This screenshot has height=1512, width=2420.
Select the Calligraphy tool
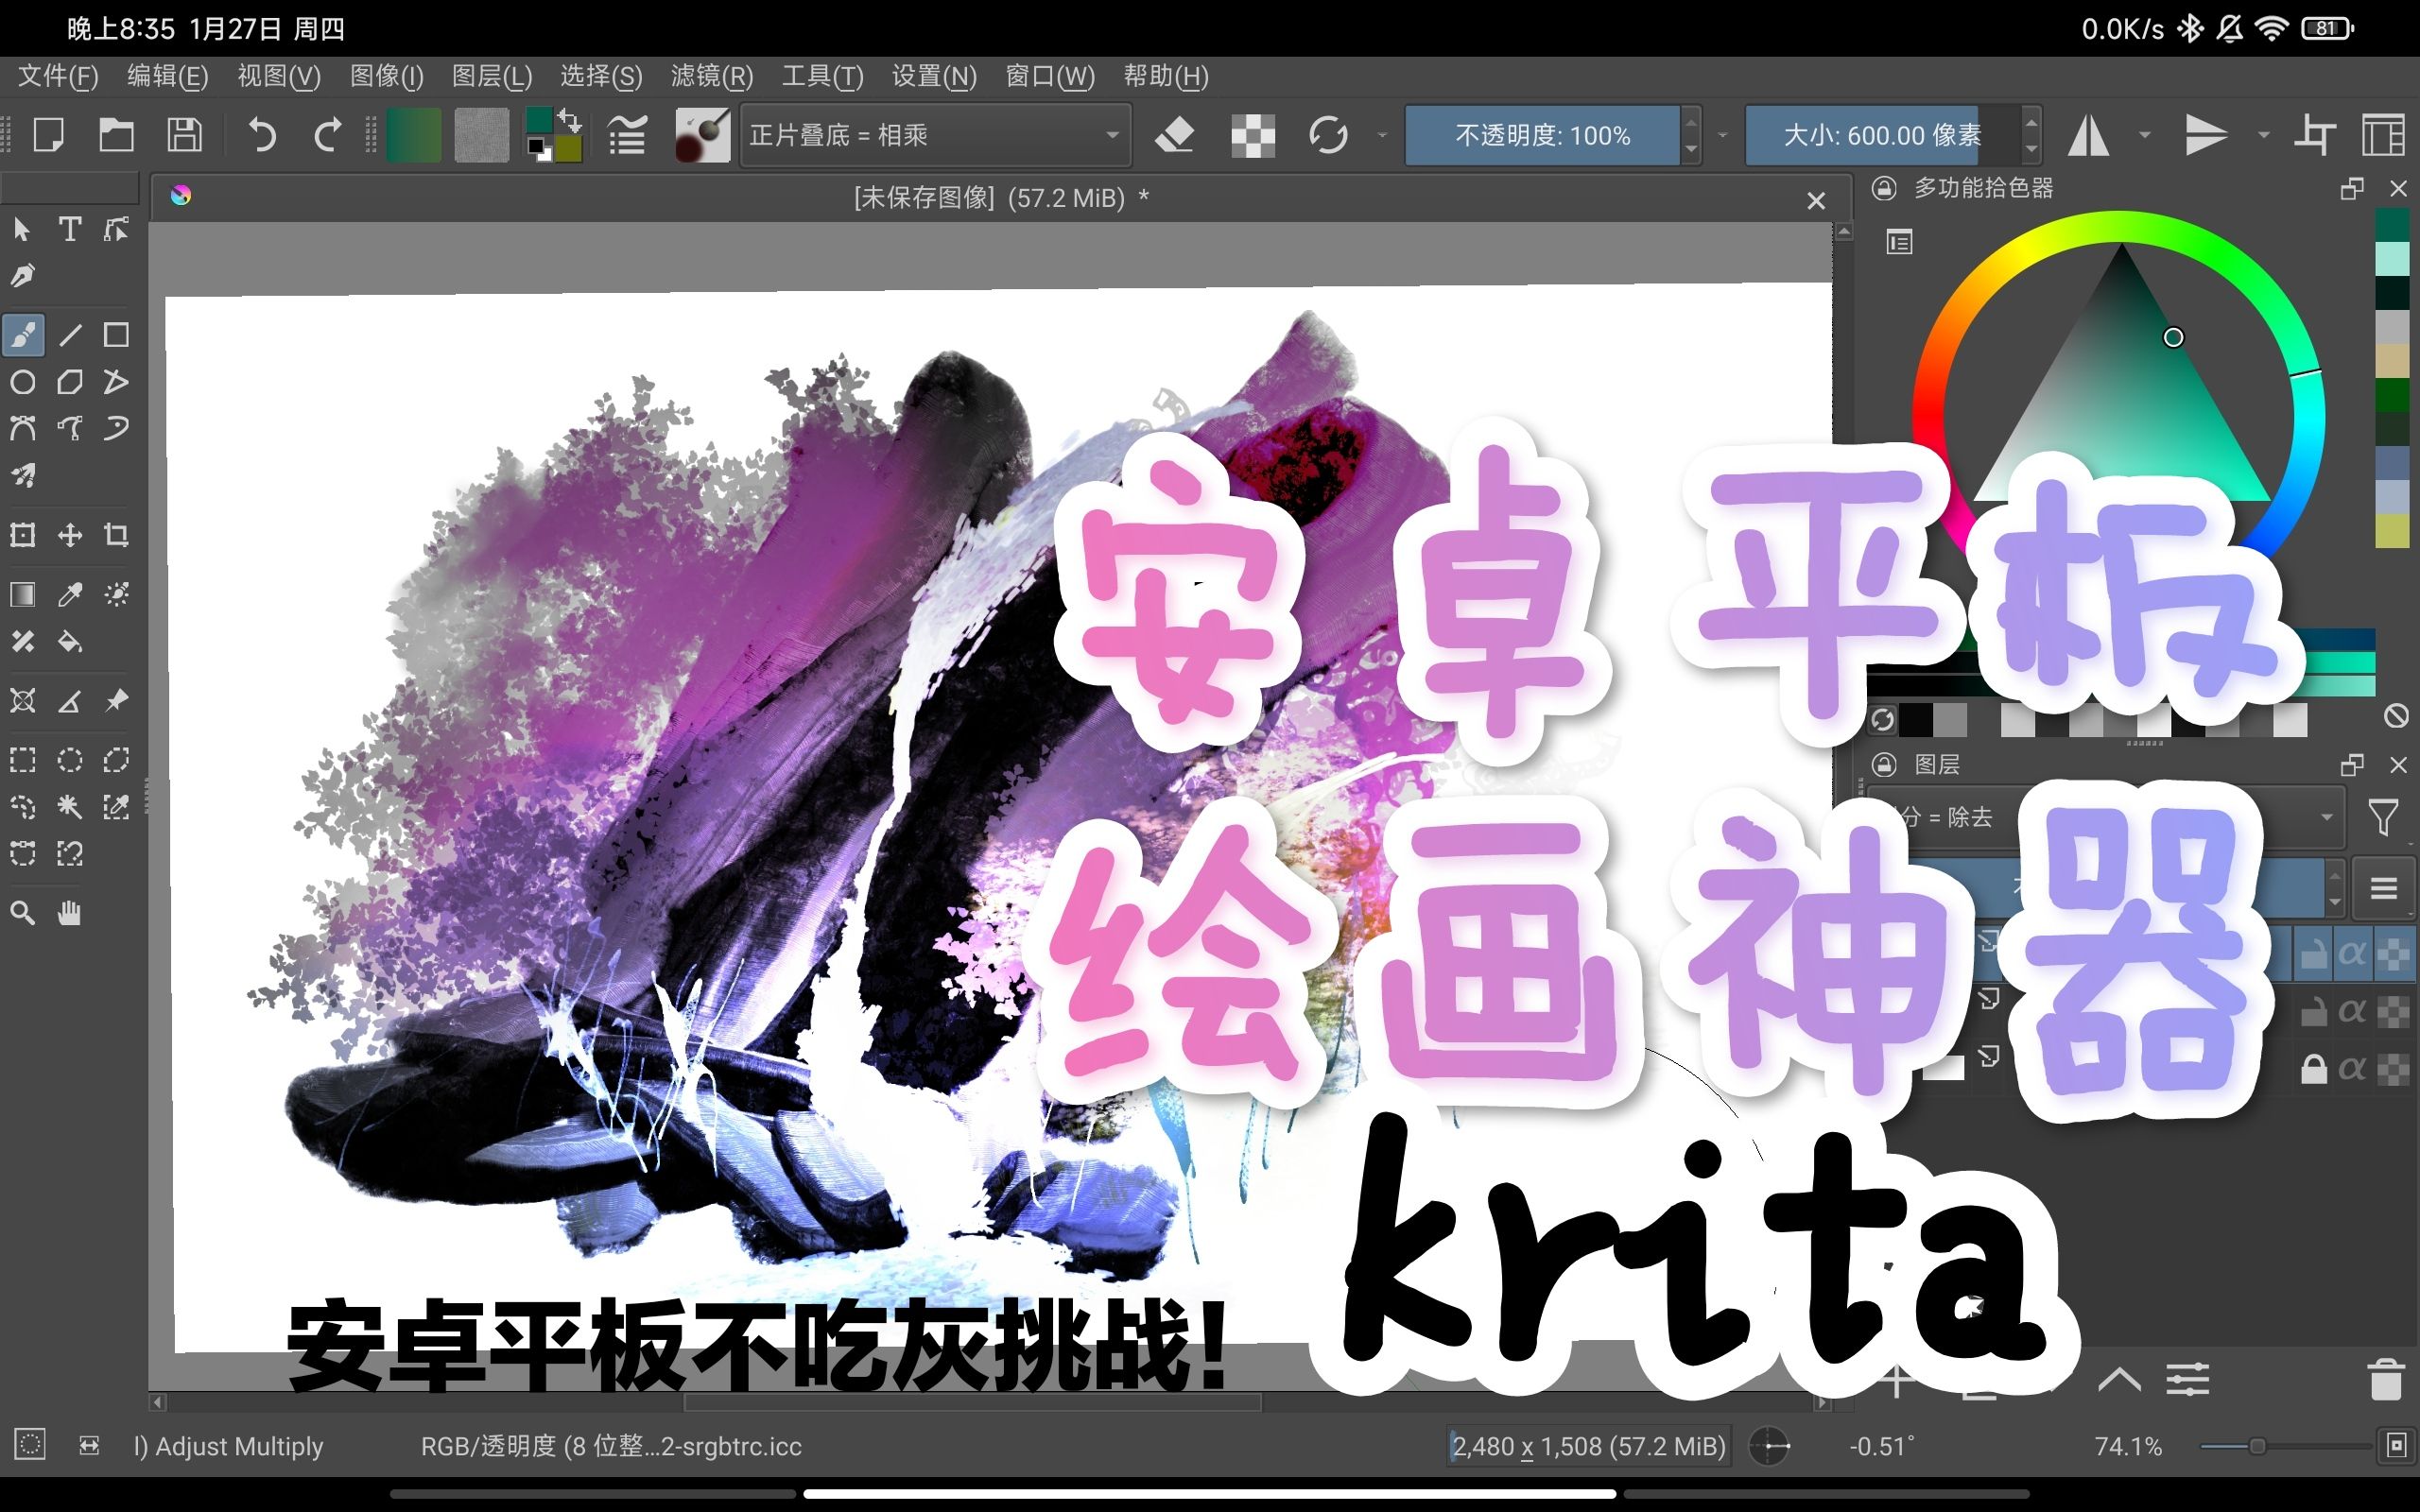(x=22, y=276)
